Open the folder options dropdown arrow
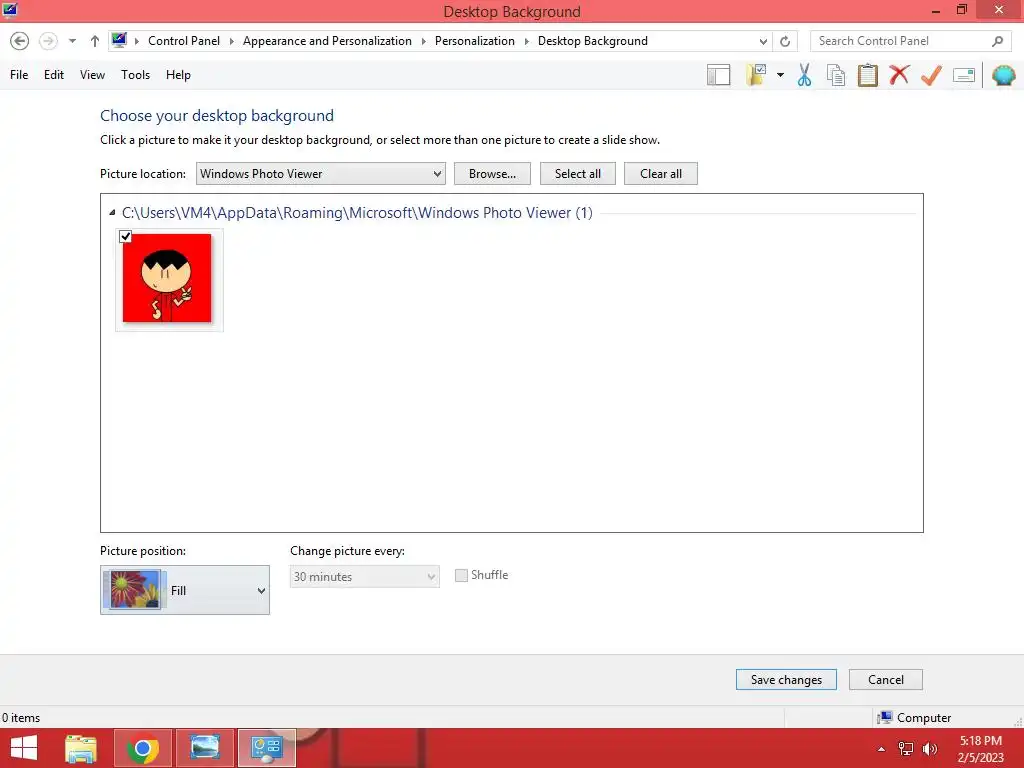The width and height of the screenshot is (1024, 768). coord(780,75)
